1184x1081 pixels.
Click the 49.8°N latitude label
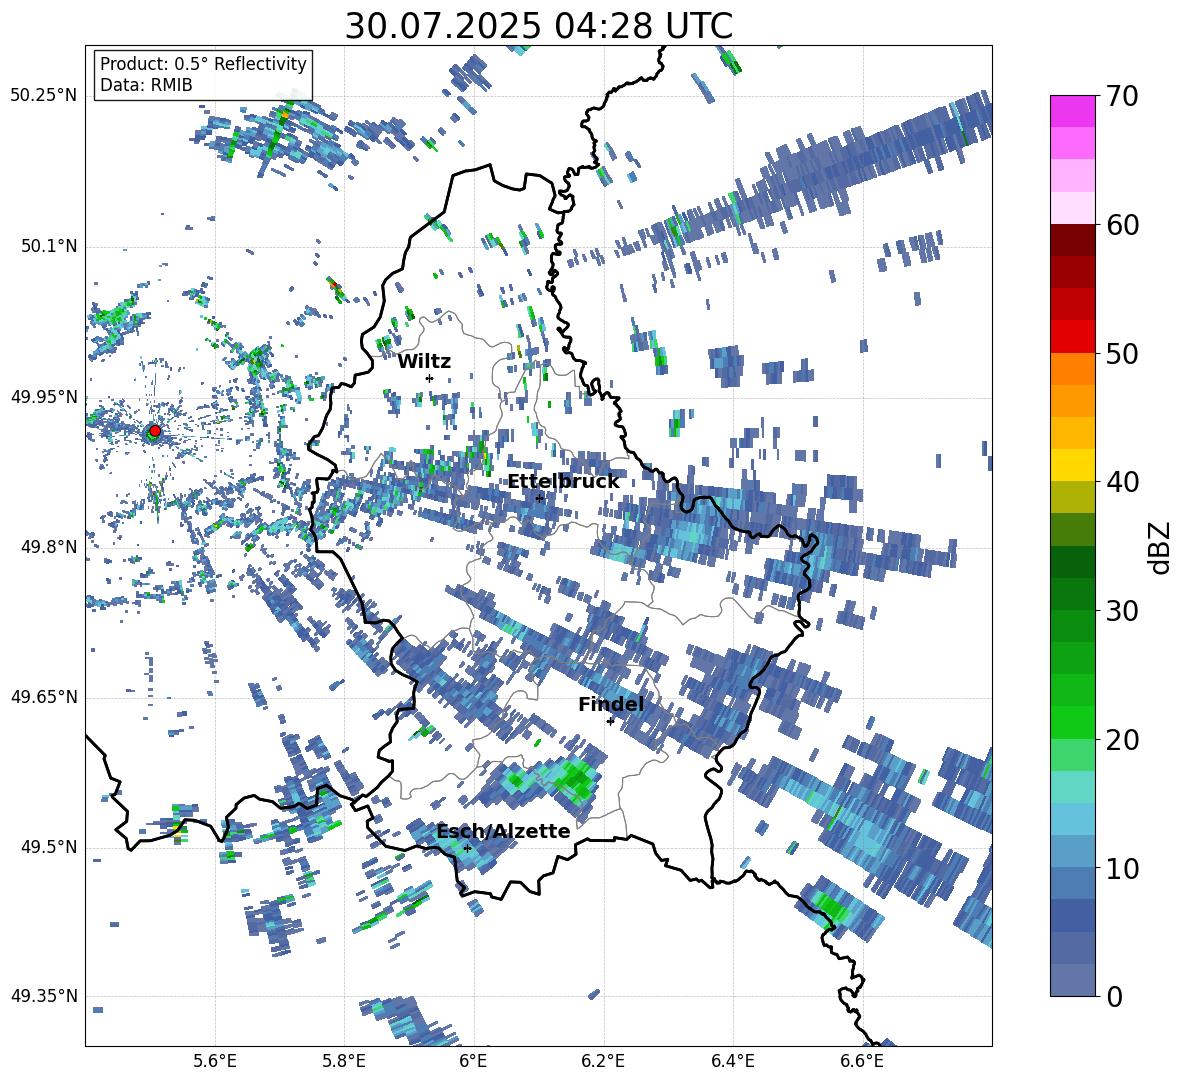[x=48, y=547]
